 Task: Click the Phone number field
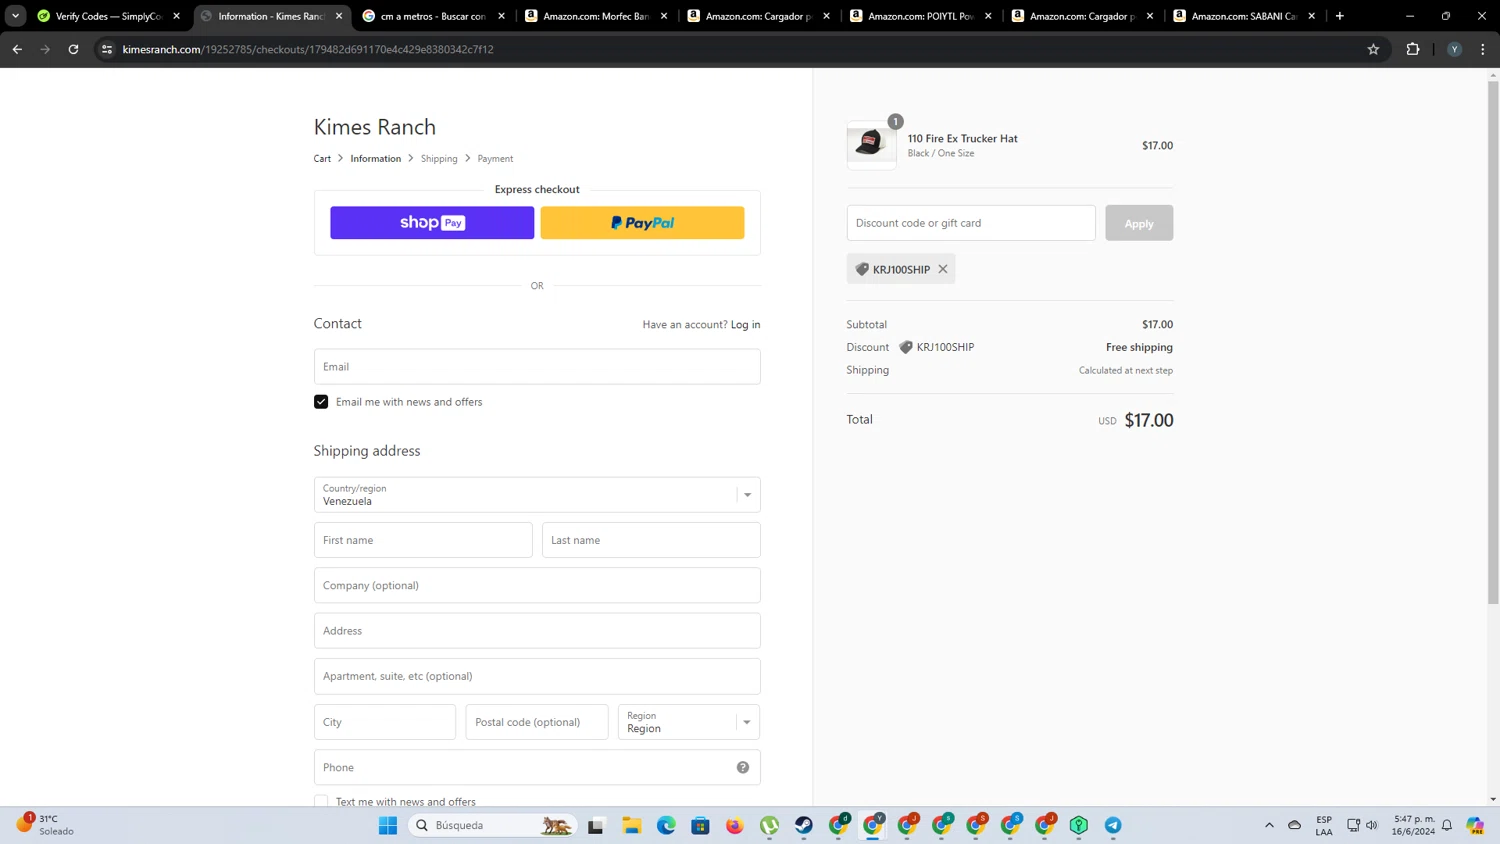(x=537, y=767)
